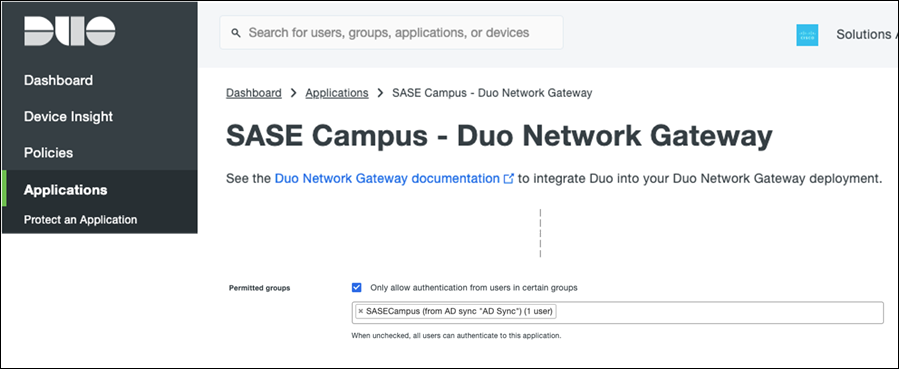Click the search magnifier icon
This screenshot has width=899, height=369.
coord(236,33)
